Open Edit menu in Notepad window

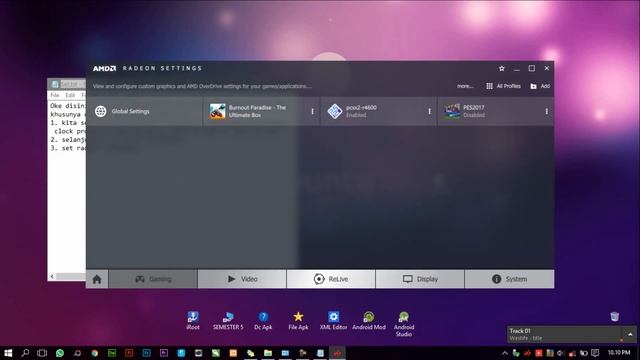click(x=70, y=95)
